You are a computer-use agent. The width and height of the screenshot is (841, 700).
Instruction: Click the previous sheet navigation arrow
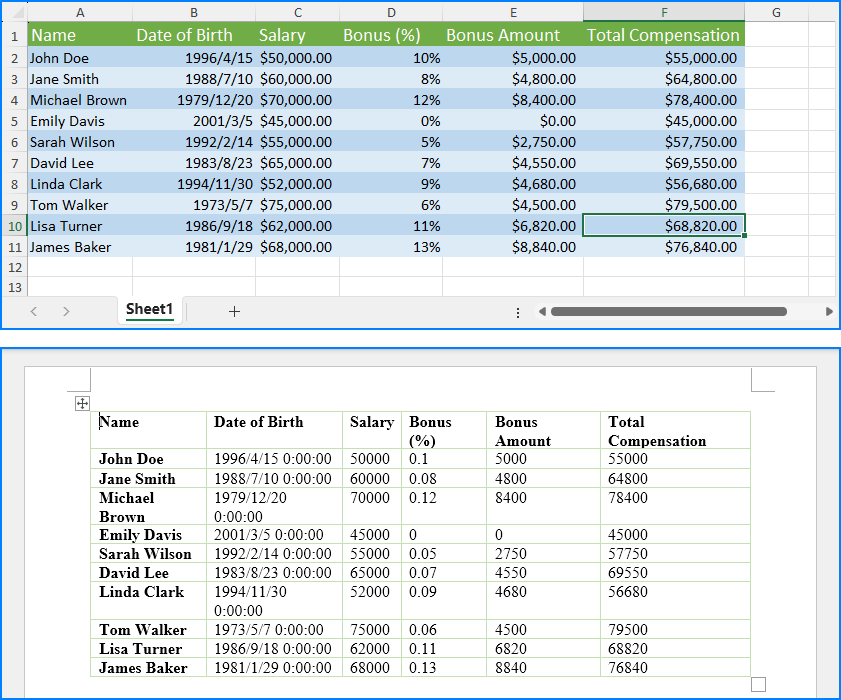pos(34,312)
